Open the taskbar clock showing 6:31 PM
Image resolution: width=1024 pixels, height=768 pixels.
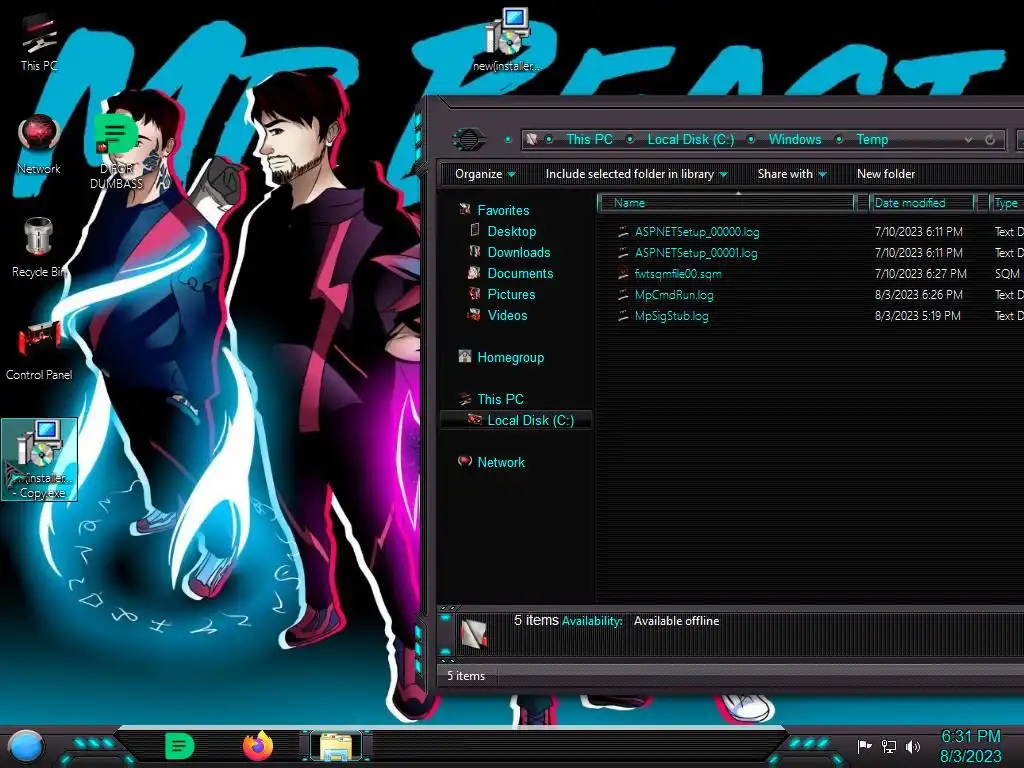click(970, 746)
